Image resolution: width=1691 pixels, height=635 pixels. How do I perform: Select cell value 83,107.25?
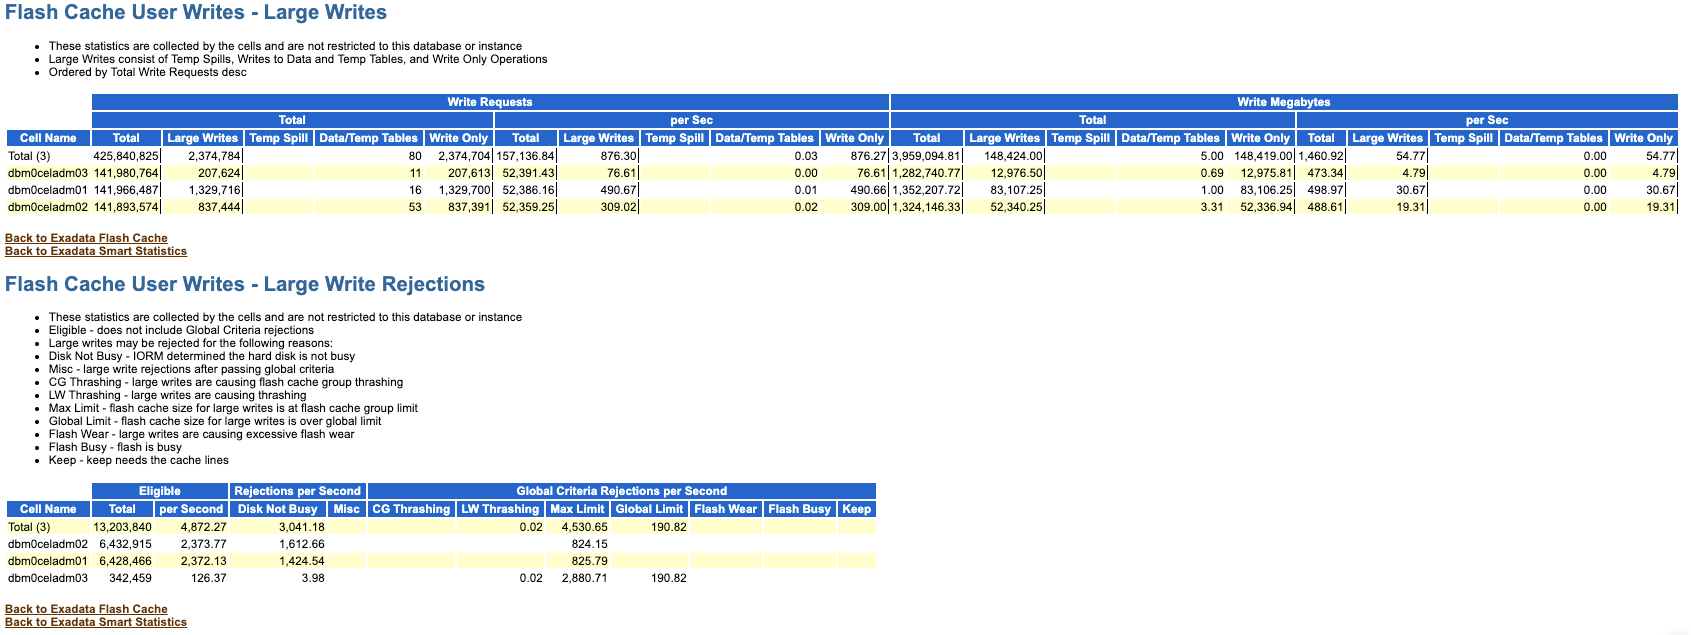1017,190
